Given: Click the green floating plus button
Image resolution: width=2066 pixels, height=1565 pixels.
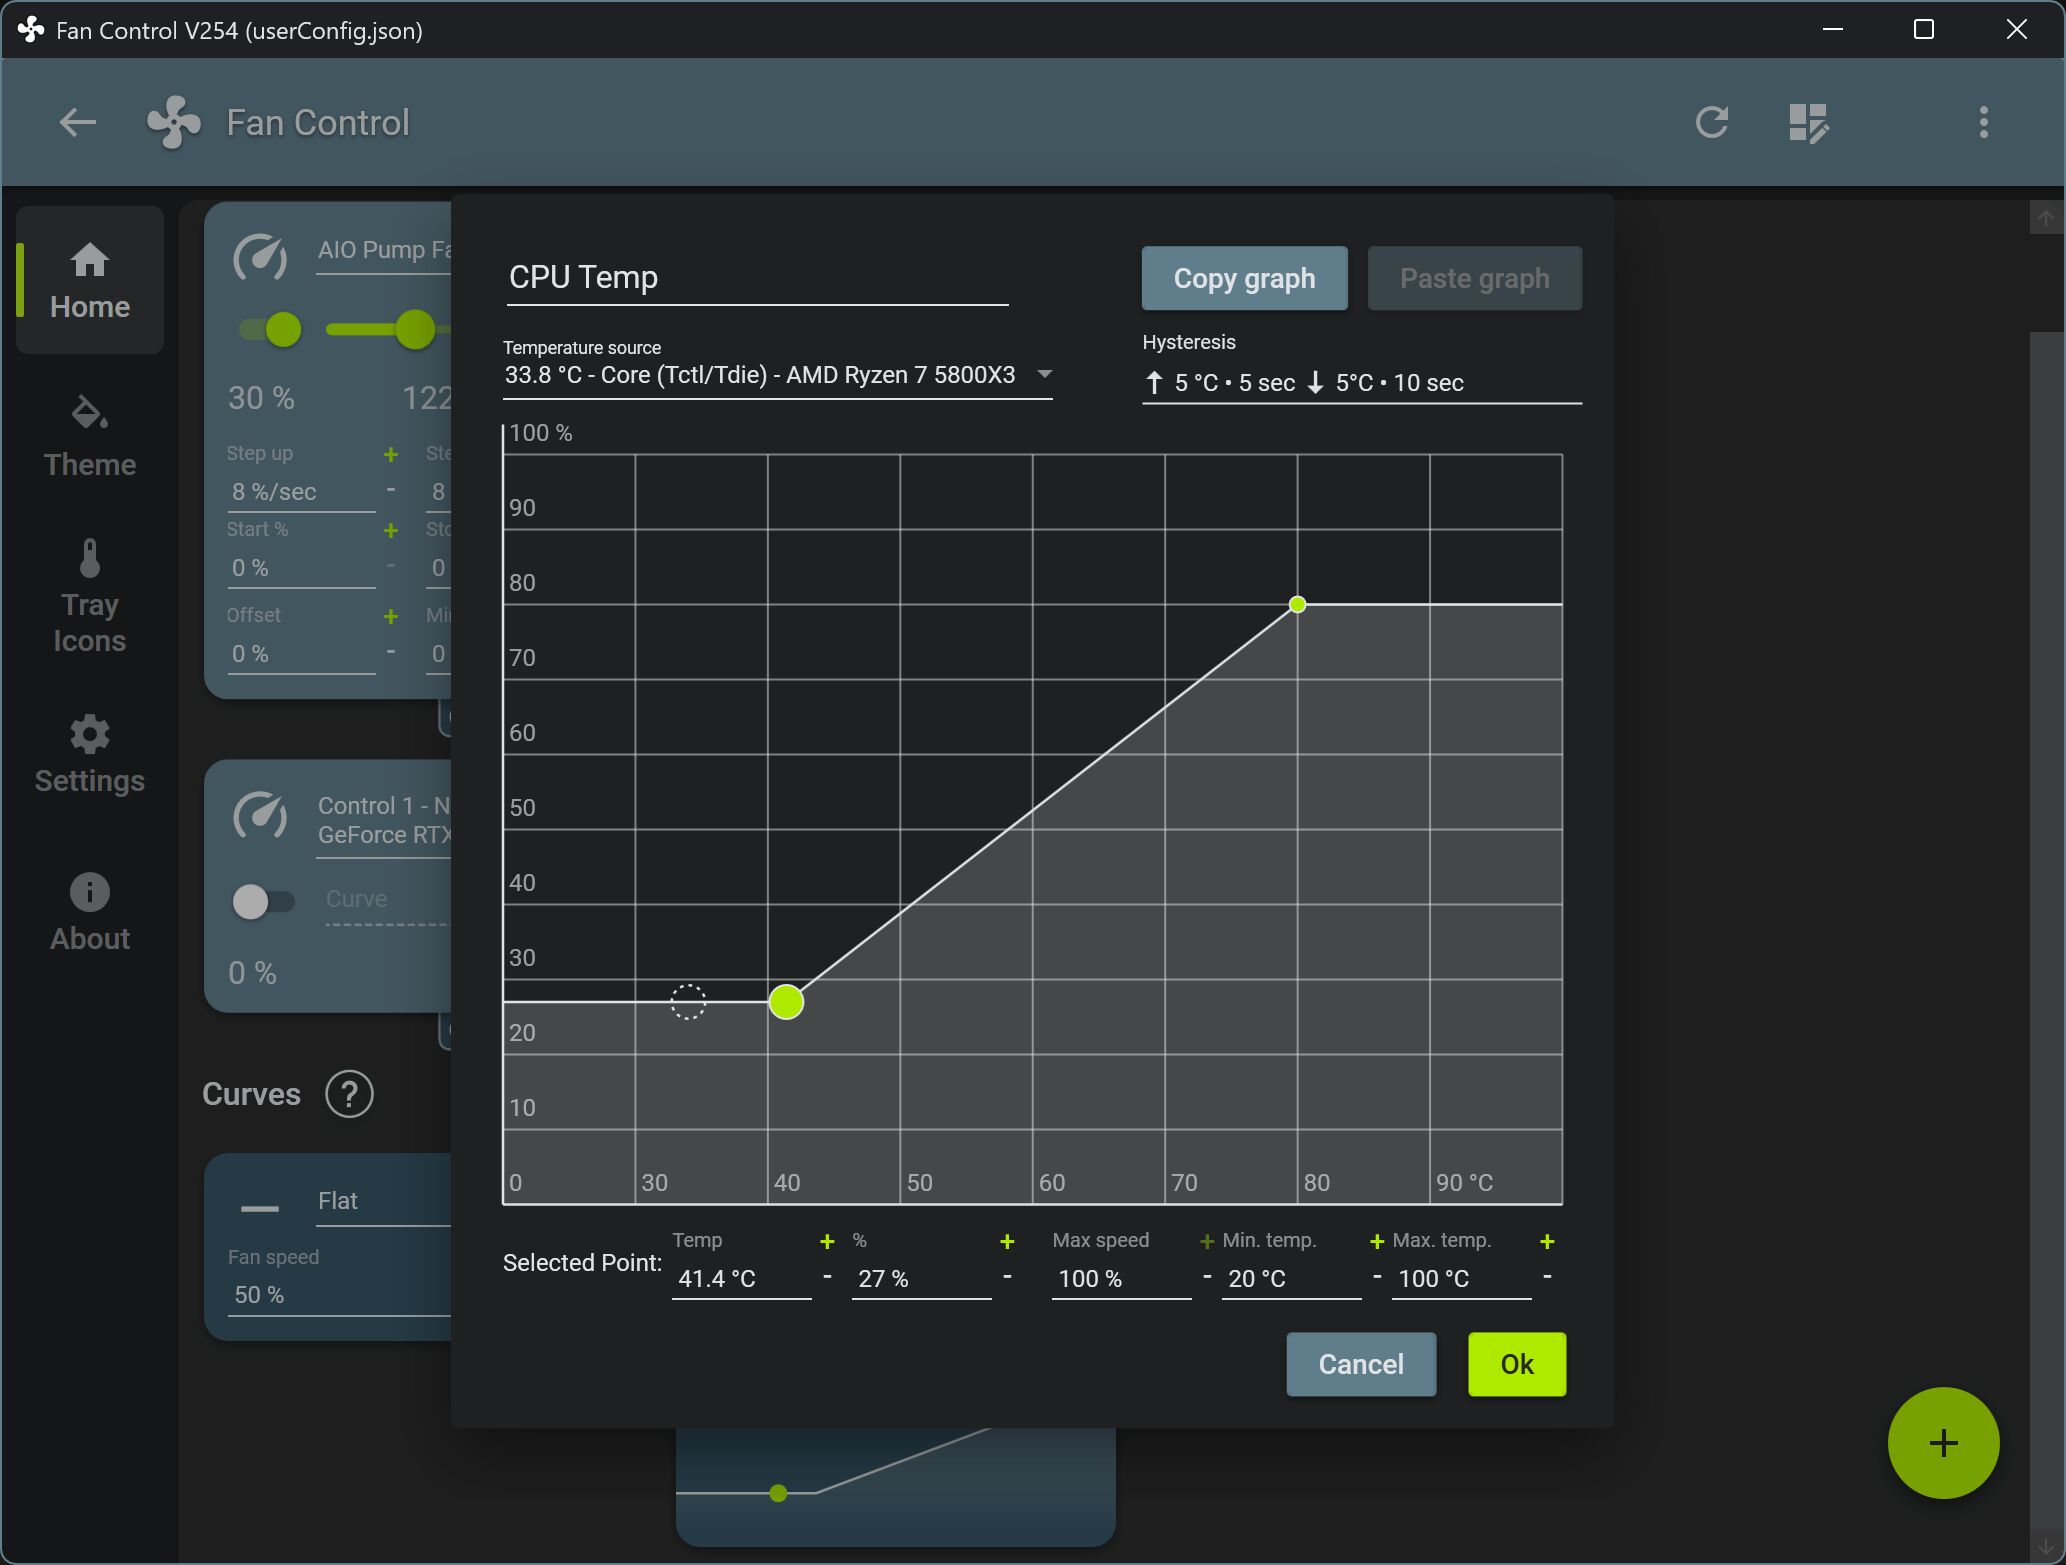Looking at the screenshot, I should [x=1942, y=1442].
